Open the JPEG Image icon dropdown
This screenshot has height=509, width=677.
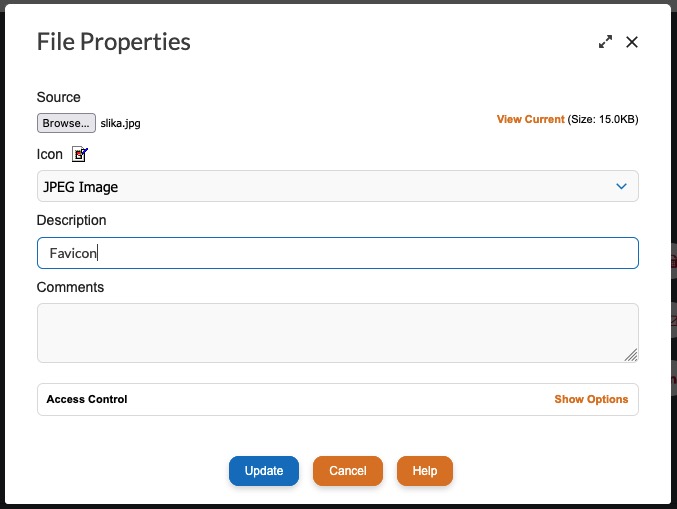338,186
